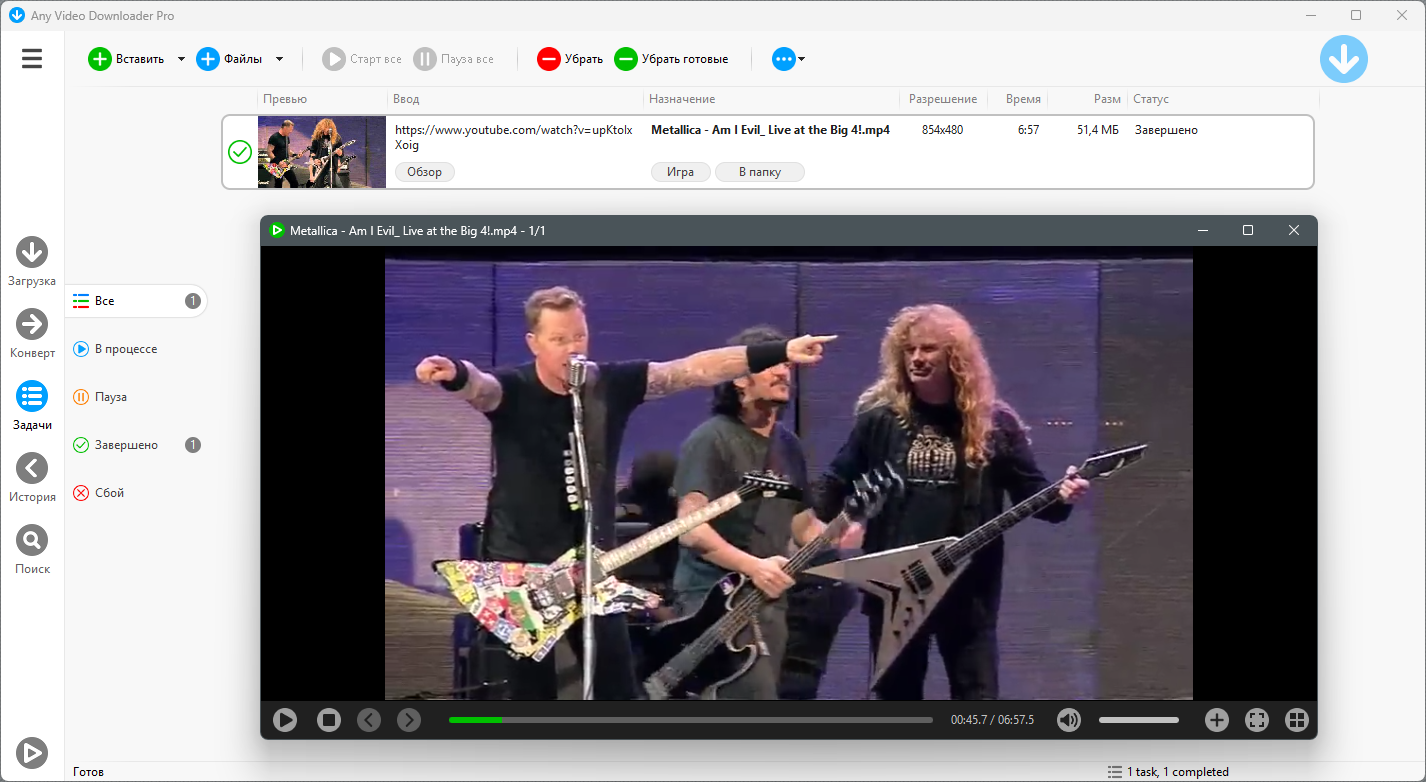Click the Старт все button

(362, 59)
